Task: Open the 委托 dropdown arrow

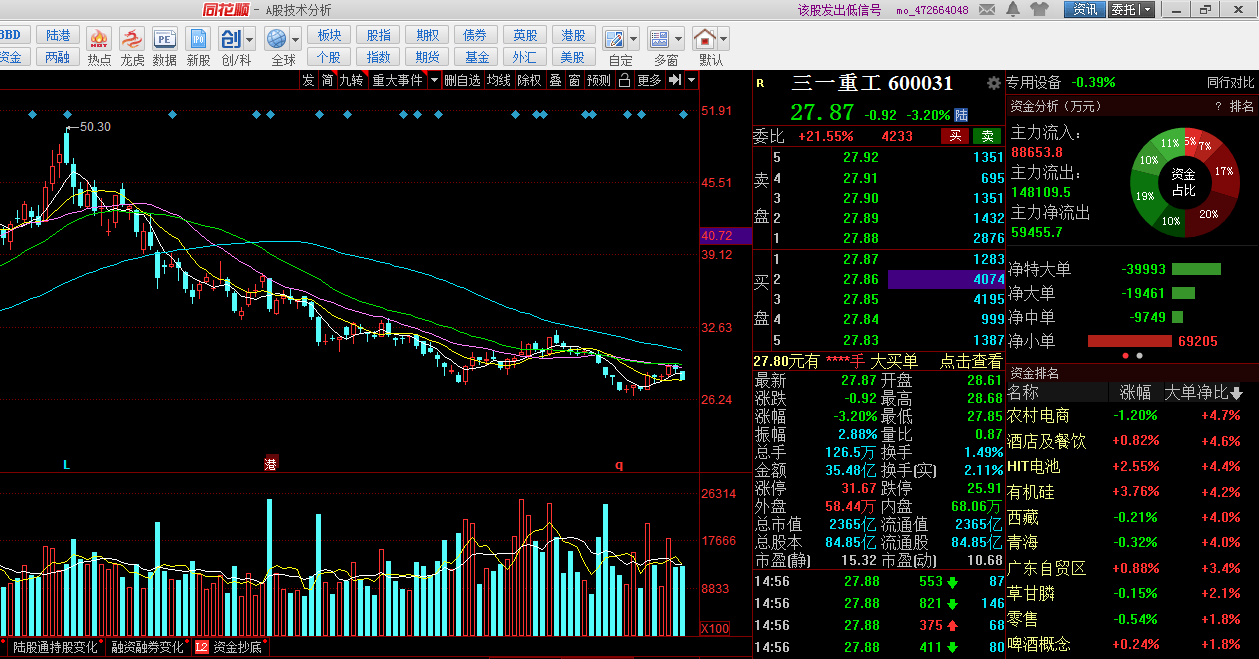Action: click(x=1146, y=10)
